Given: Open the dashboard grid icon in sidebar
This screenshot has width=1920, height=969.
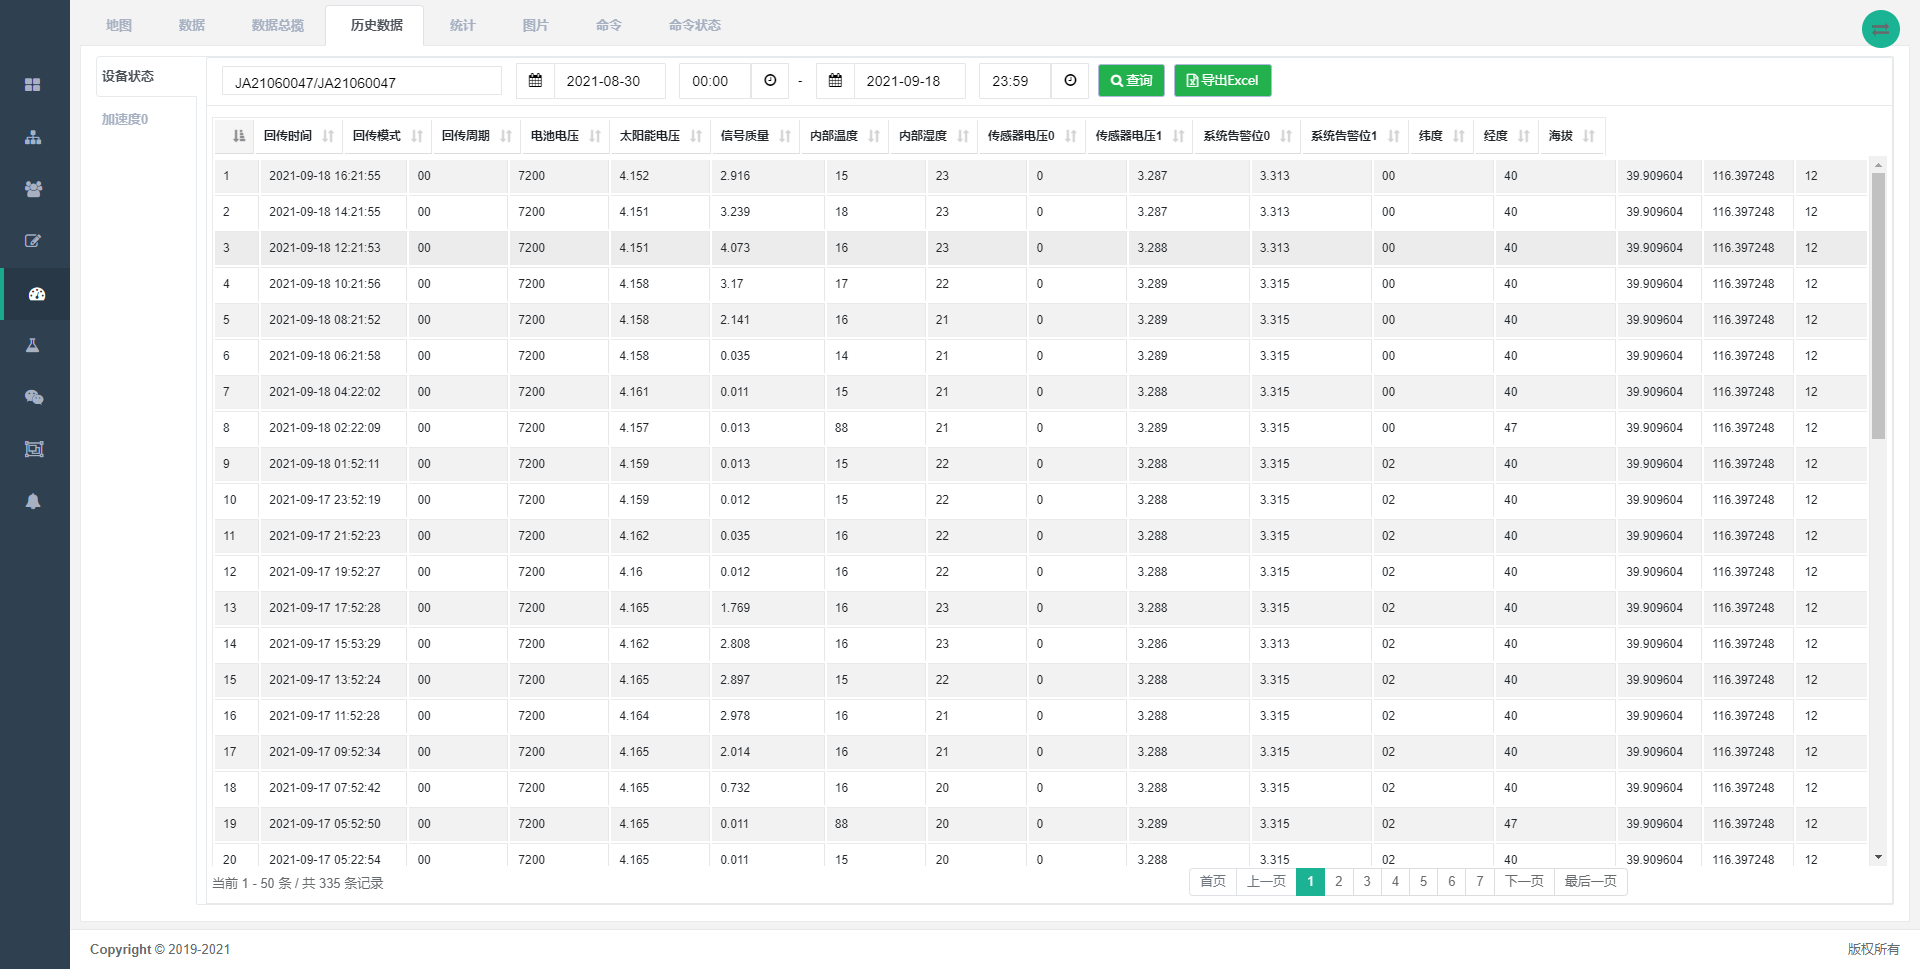Looking at the screenshot, I should tap(33, 85).
